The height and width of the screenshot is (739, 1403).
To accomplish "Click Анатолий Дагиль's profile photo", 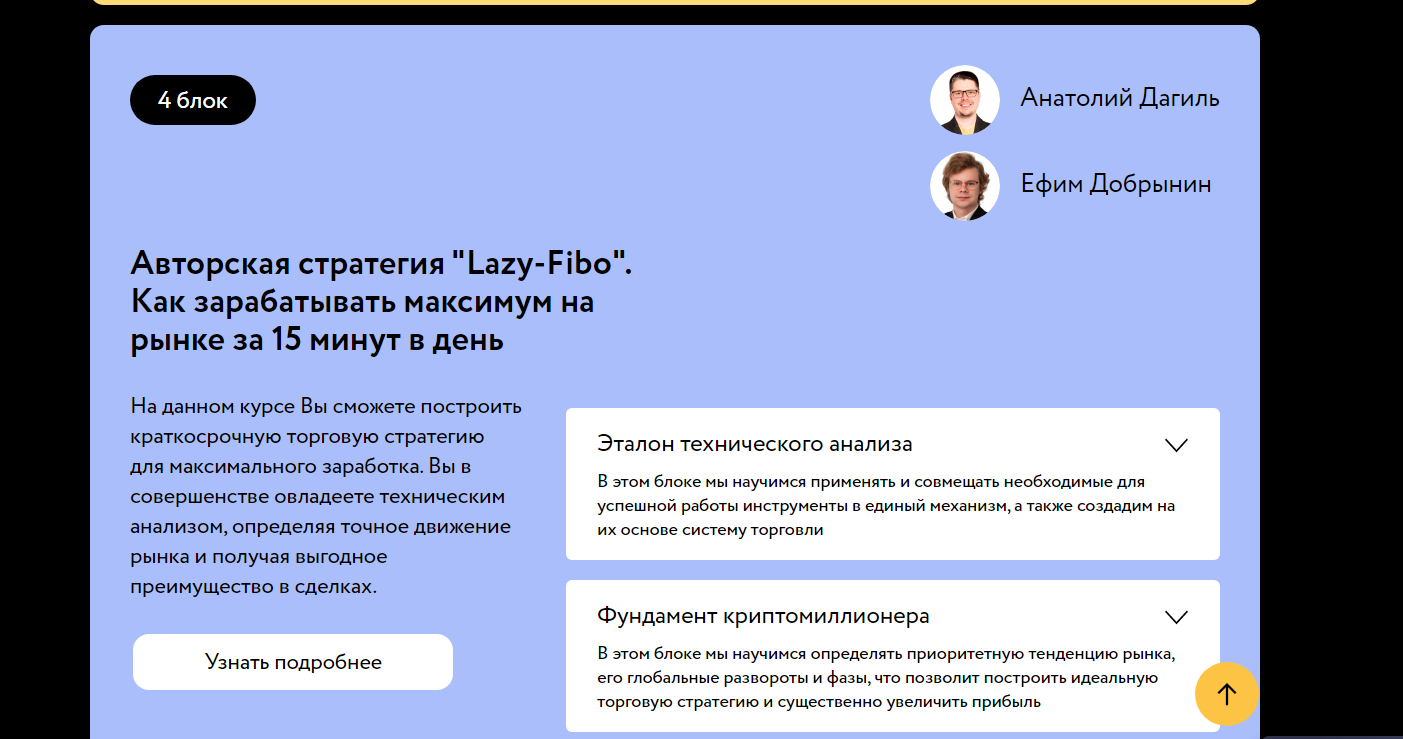I will pyautogui.click(x=964, y=99).
